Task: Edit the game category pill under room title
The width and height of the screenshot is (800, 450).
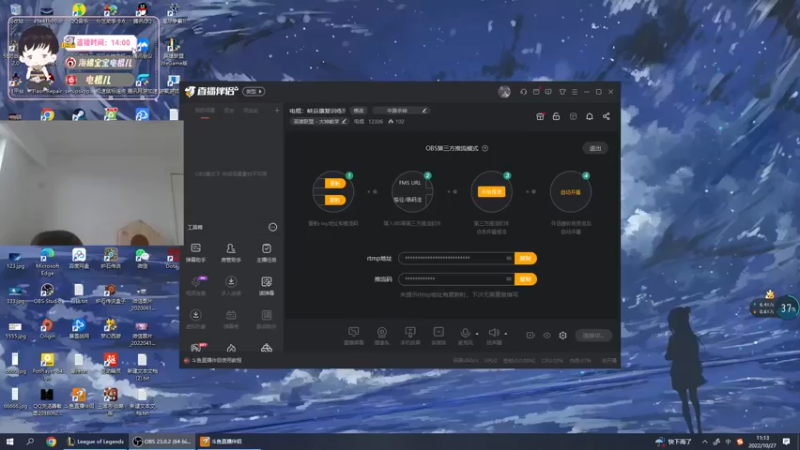Action: point(319,121)
